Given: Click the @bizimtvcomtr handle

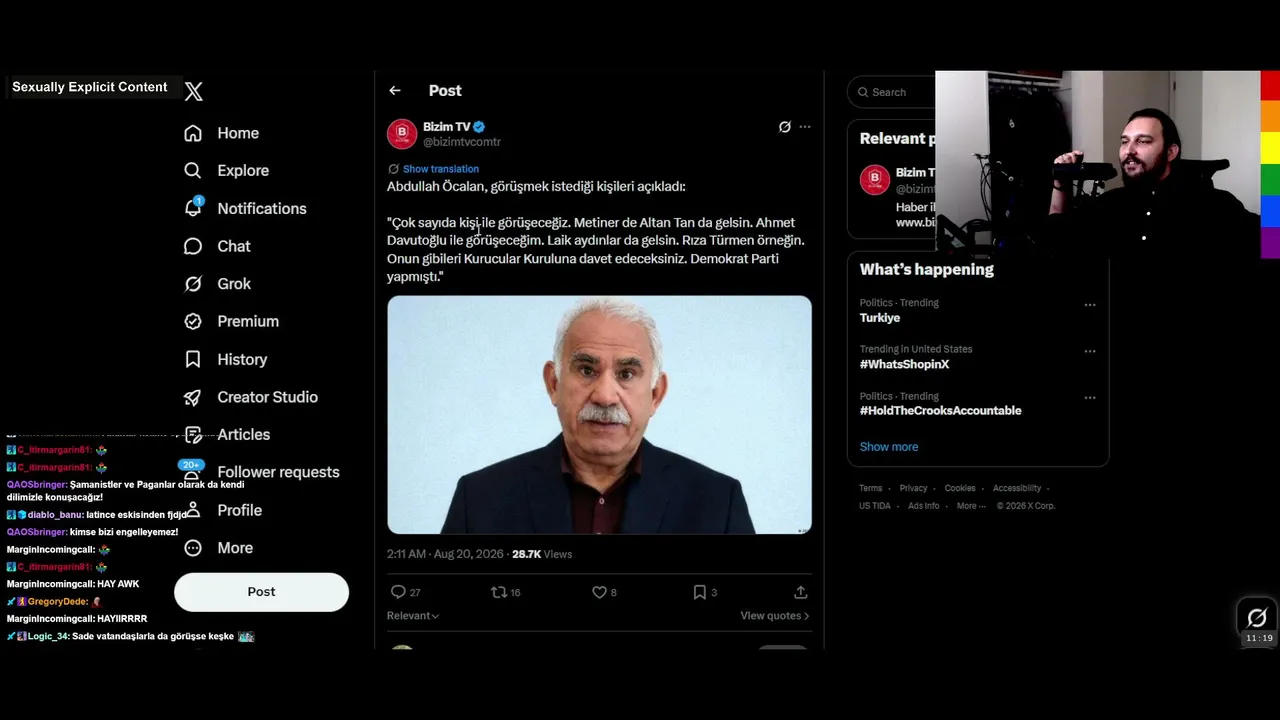Looking at the screenshot, I should 462,142.
